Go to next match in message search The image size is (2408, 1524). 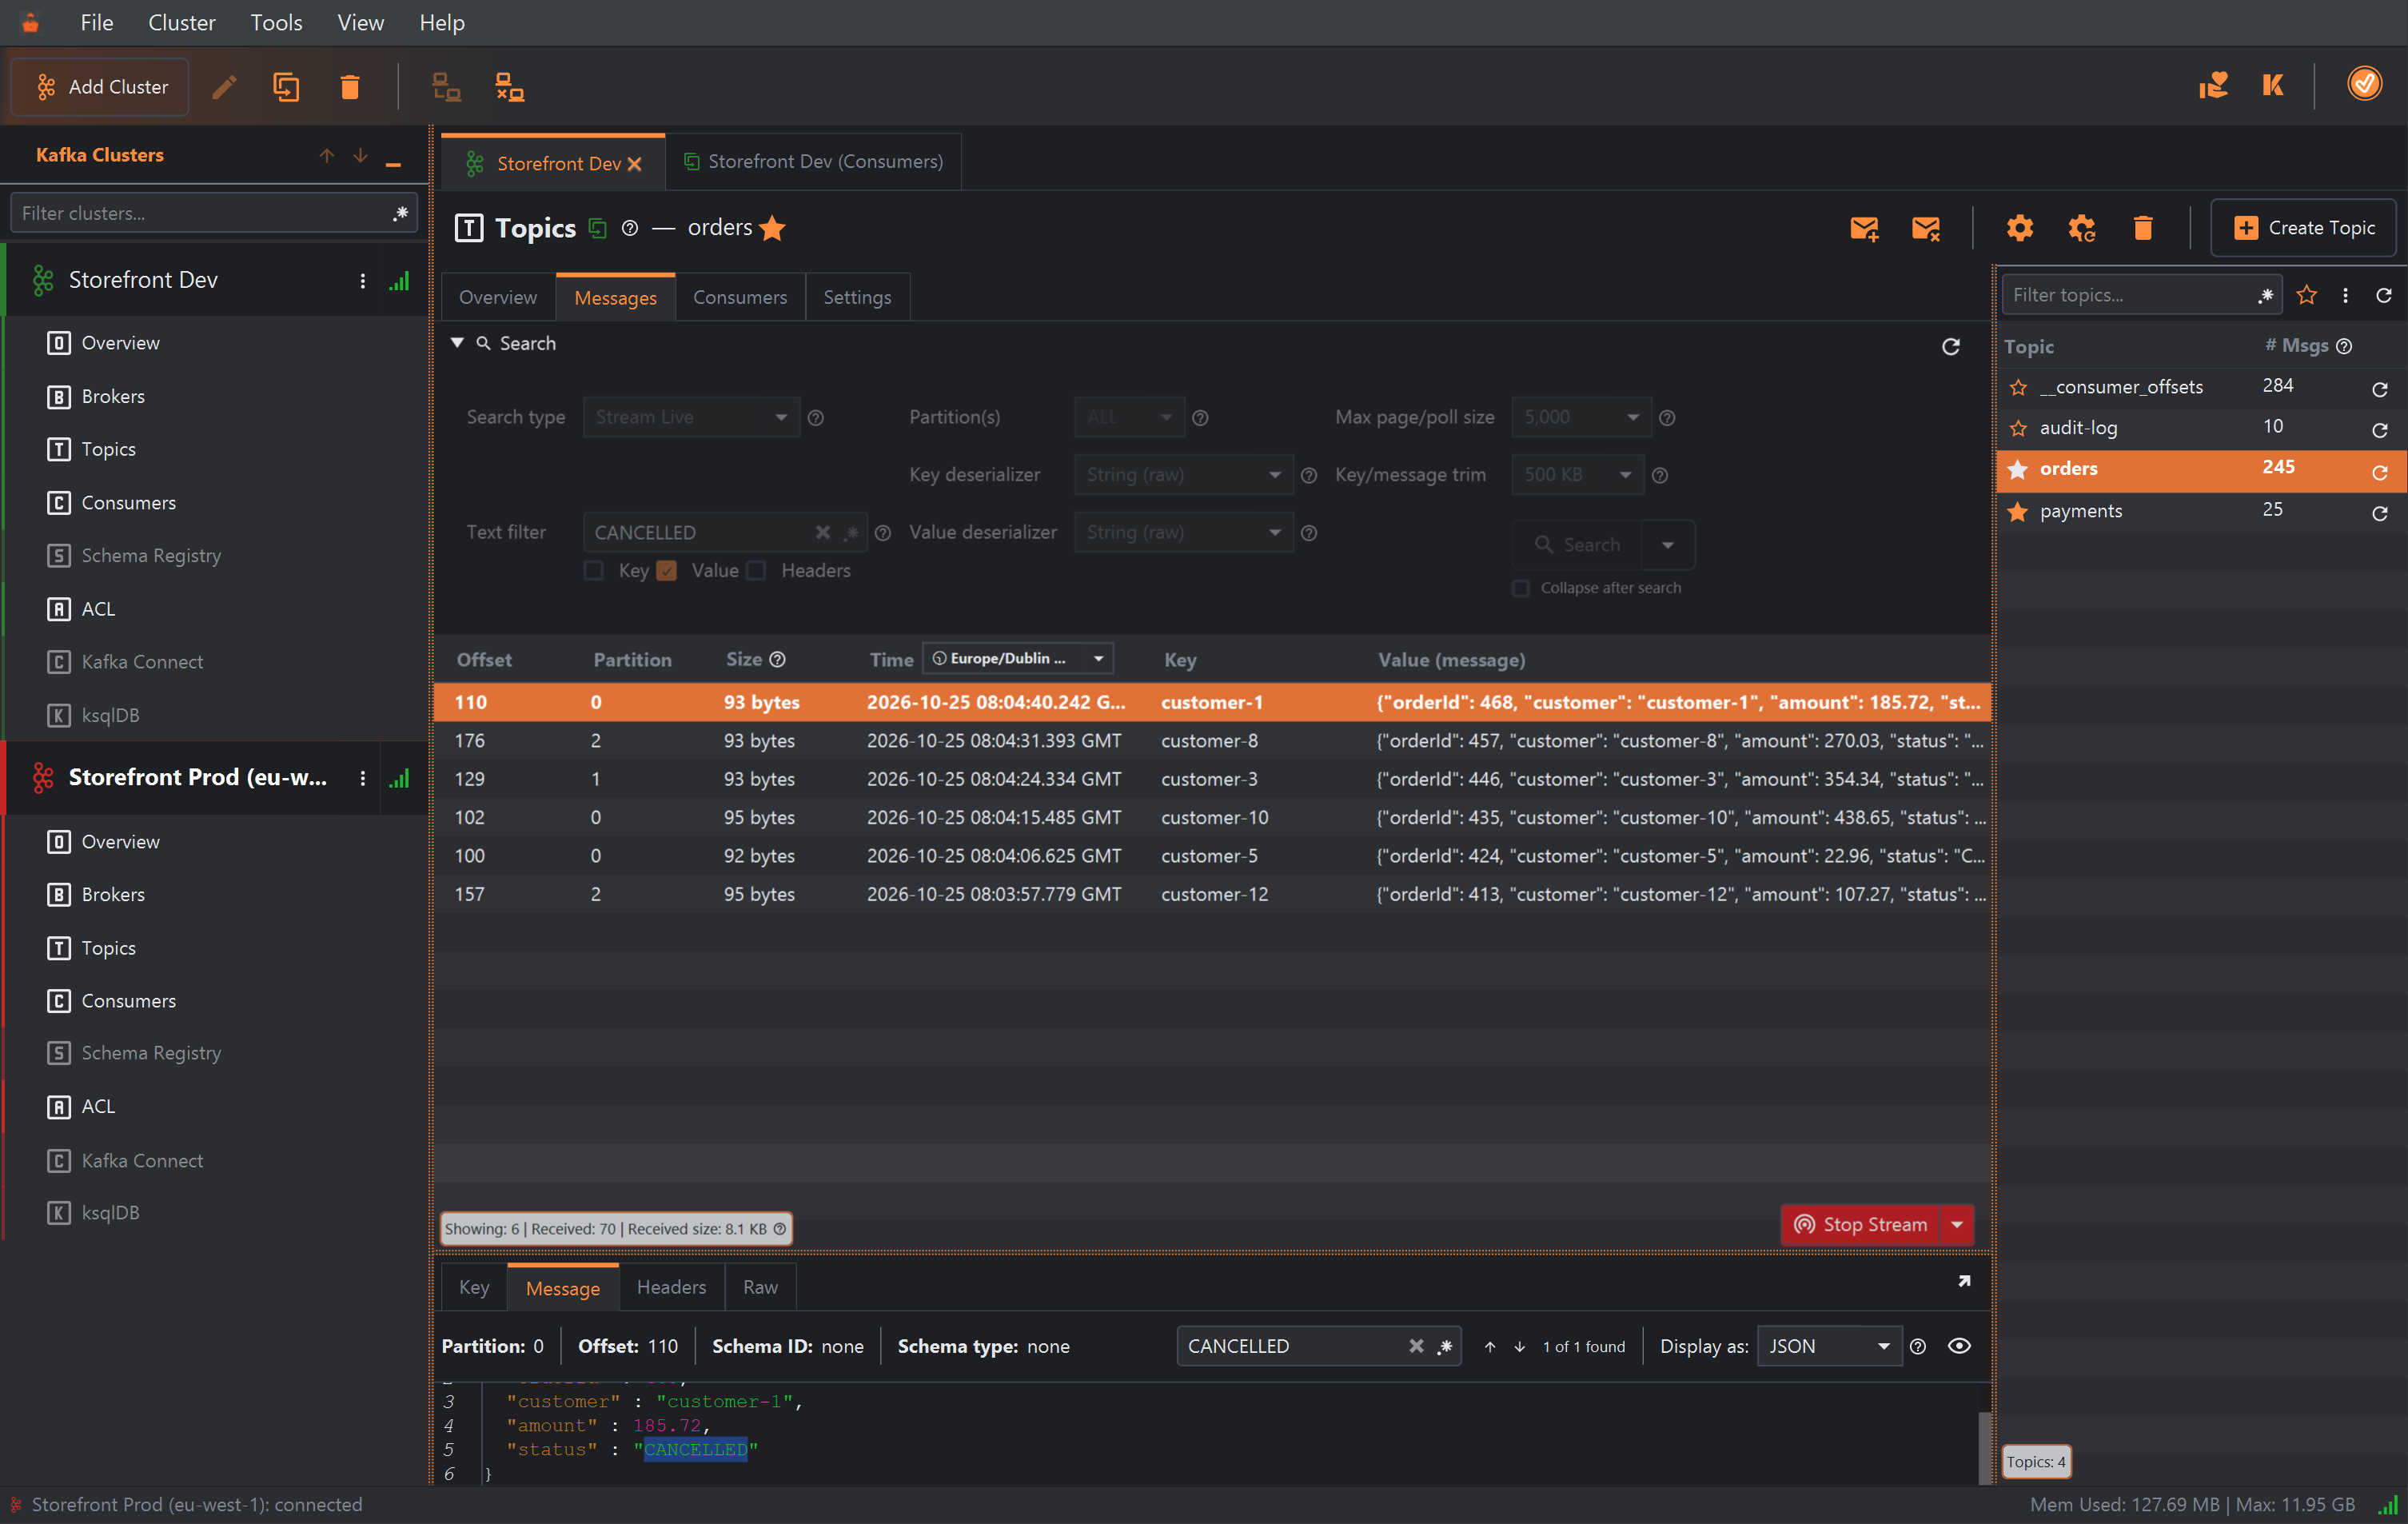pyautogui.click(x=1520, y=1347)
